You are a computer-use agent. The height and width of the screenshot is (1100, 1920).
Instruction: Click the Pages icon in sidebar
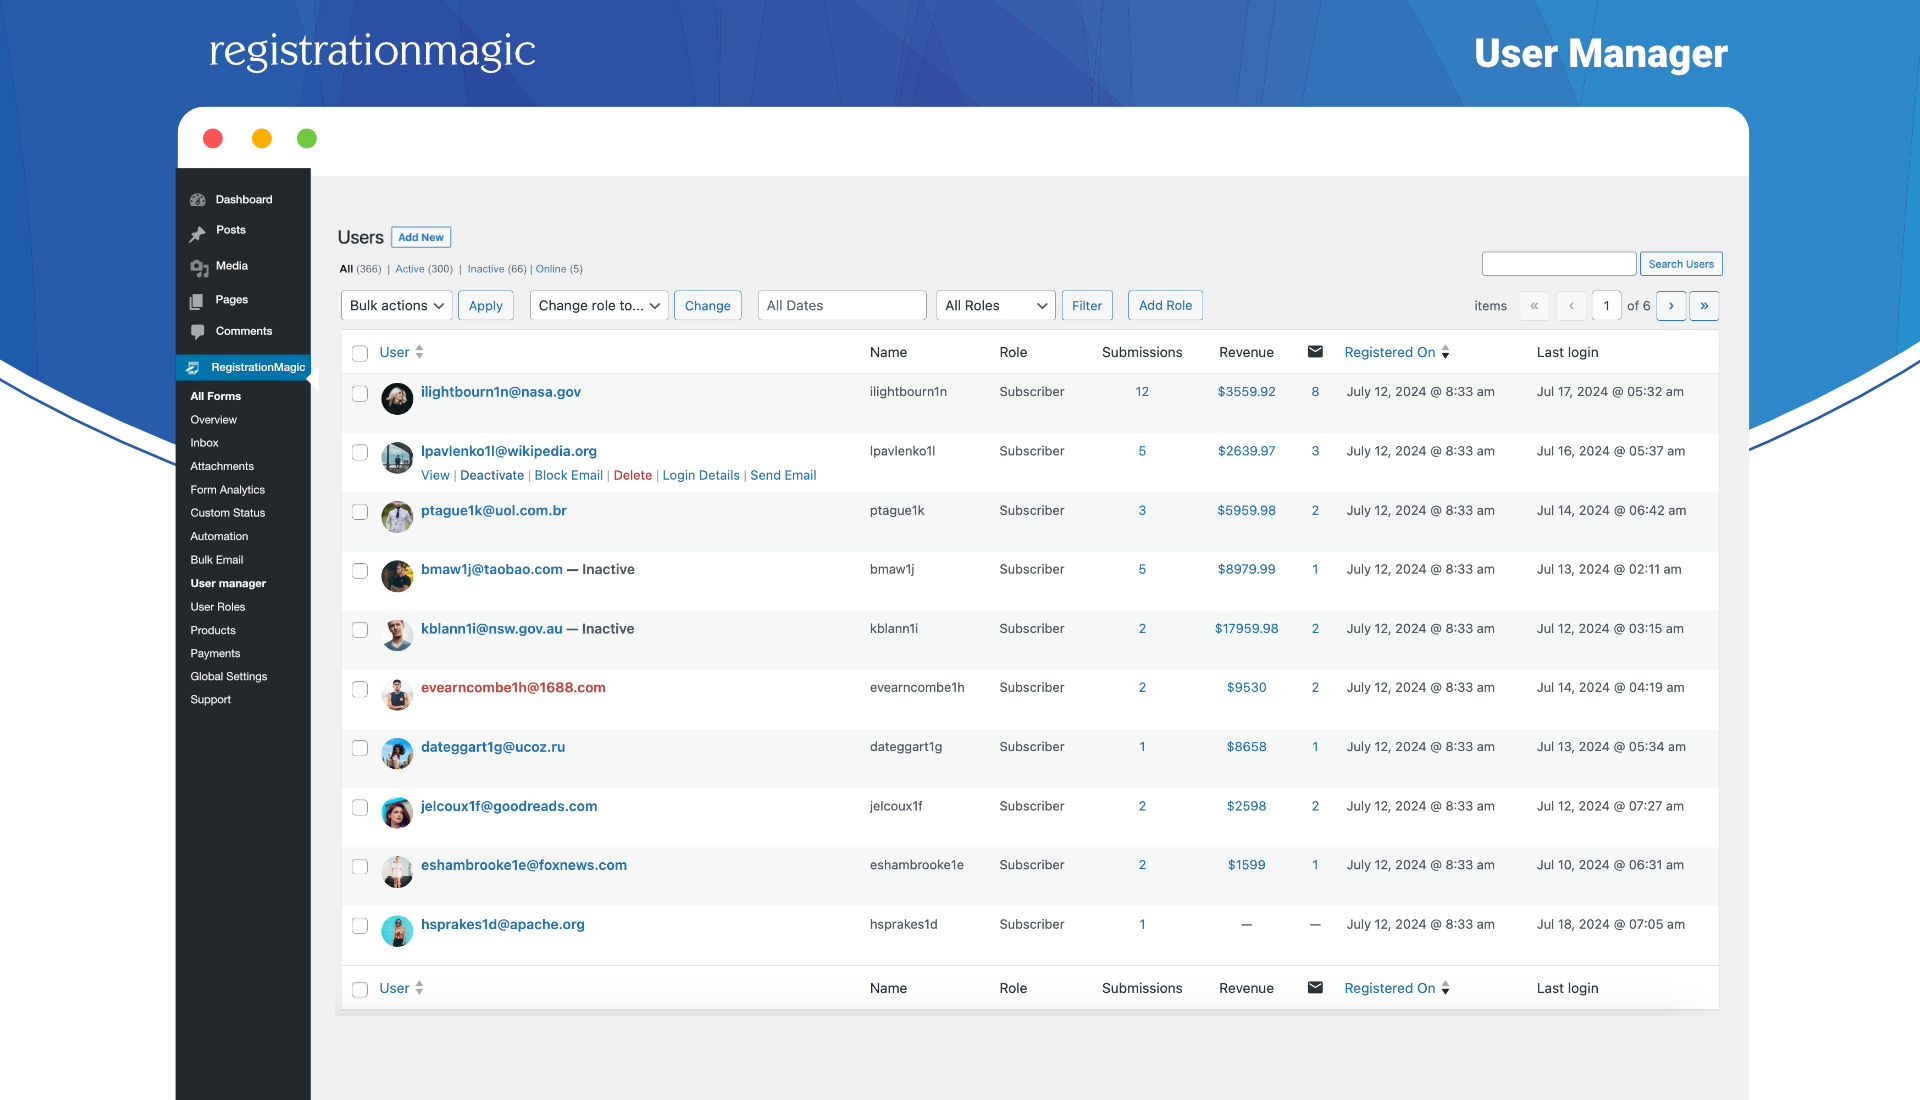[x=197, y=301]
